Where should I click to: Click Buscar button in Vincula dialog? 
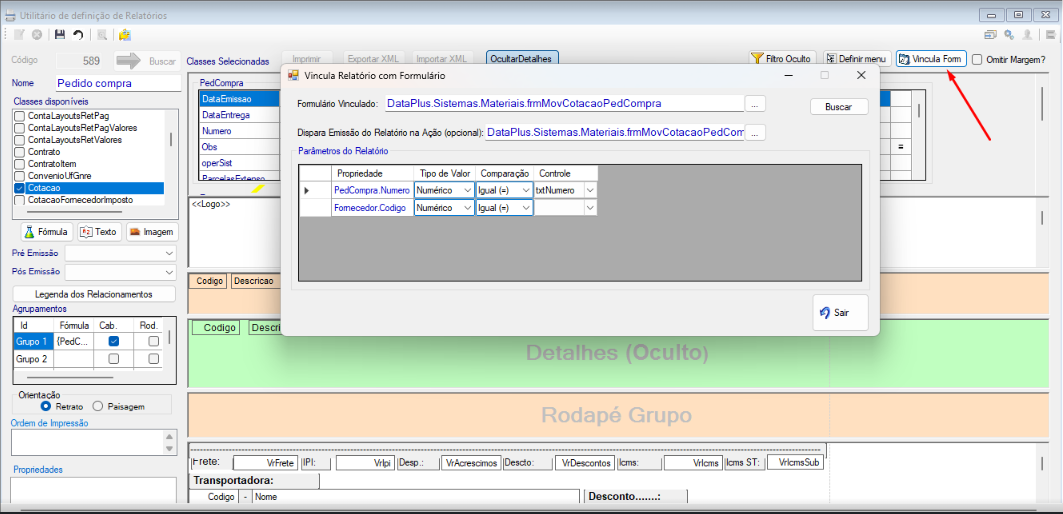click(839, 106)
